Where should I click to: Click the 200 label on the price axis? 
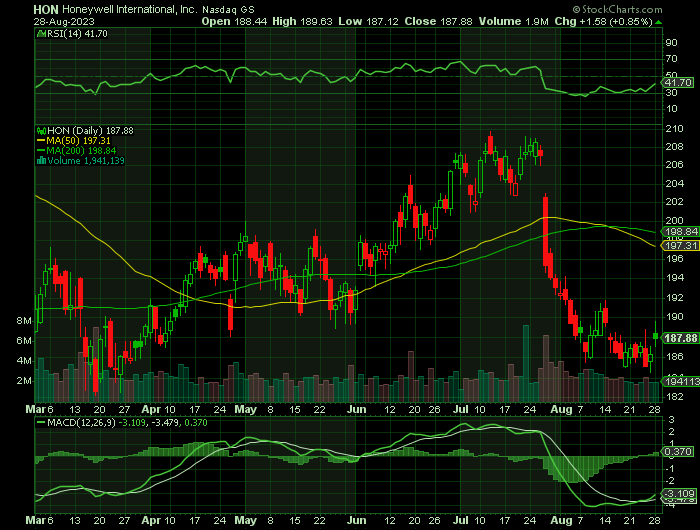click(x=674, y=221)
